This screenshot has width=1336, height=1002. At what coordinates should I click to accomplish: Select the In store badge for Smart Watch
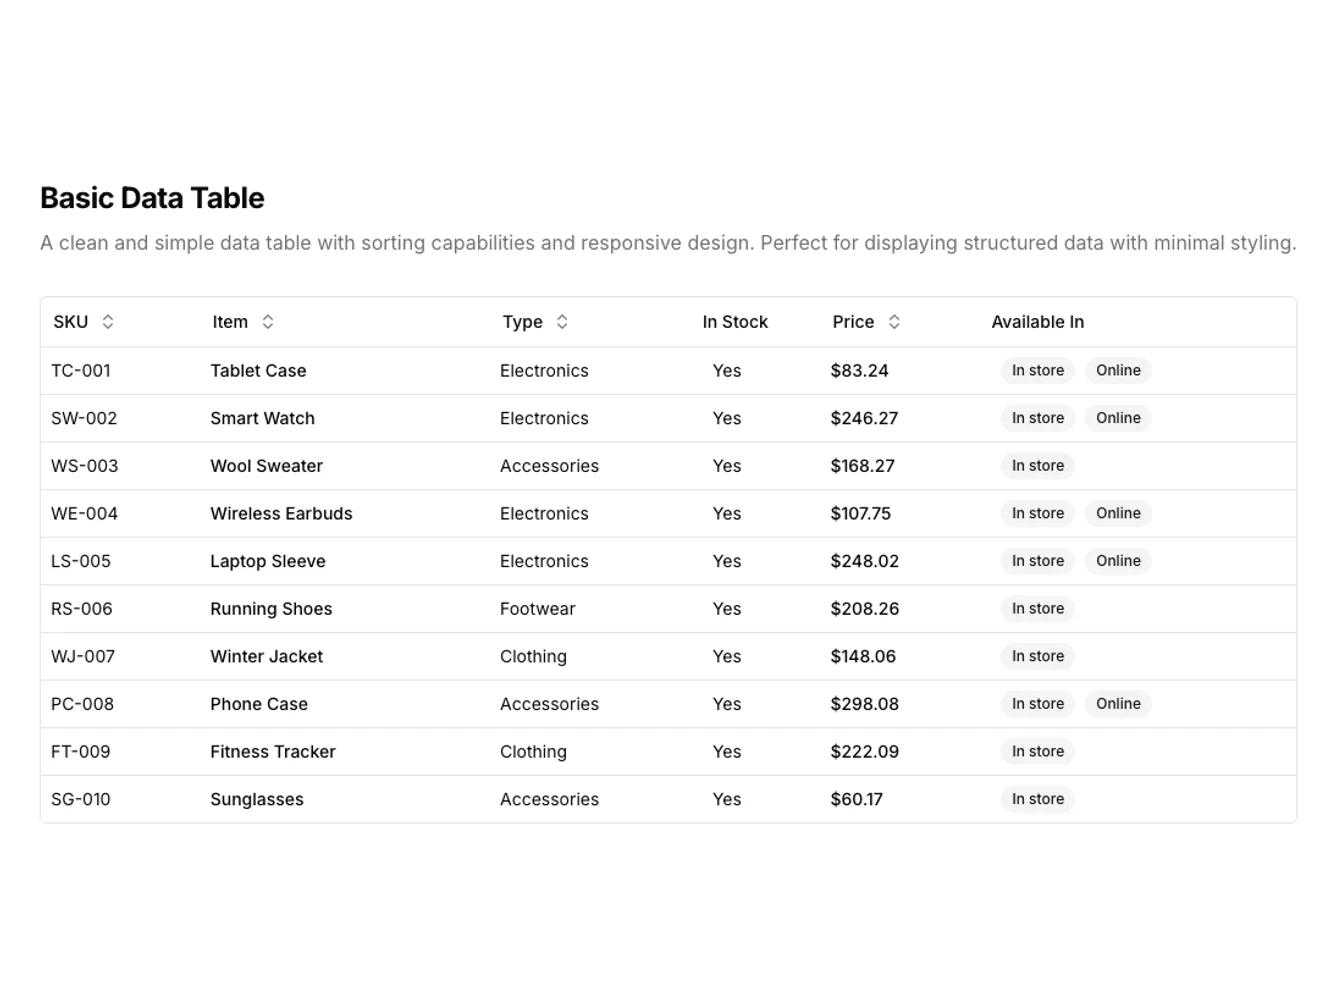(1037, 418)
